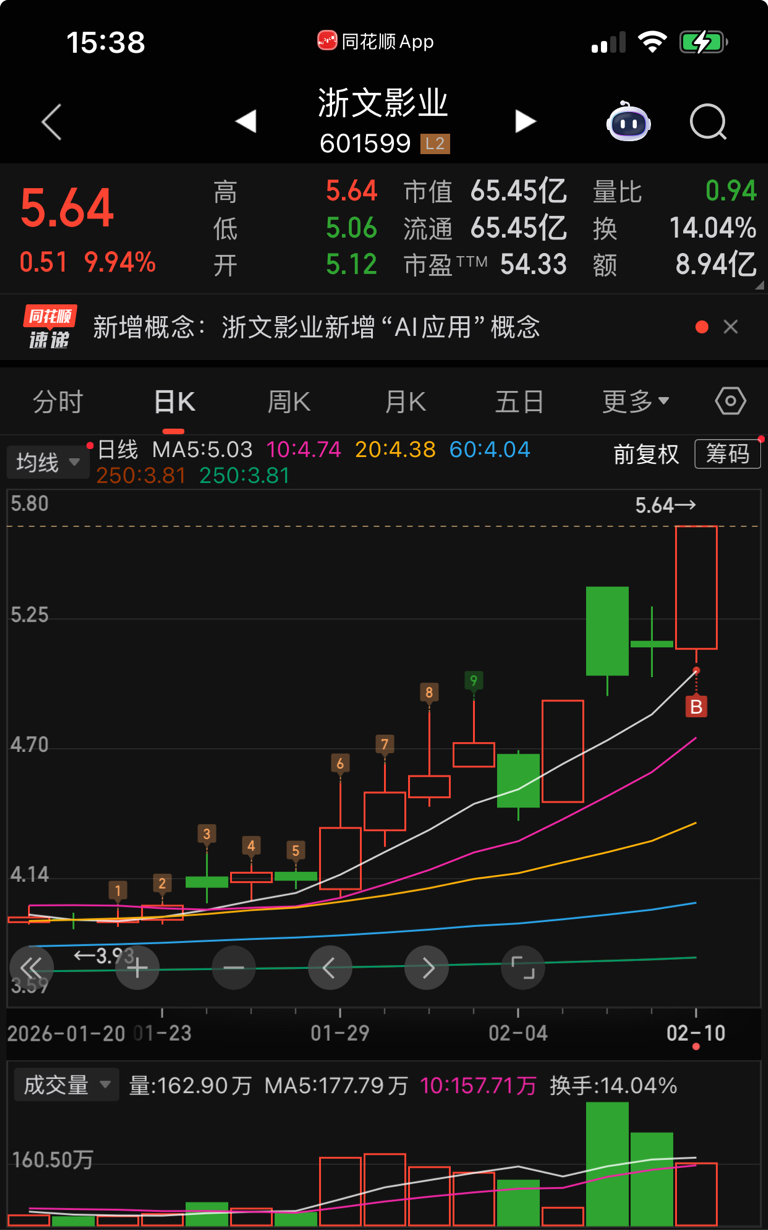This screenshot has width=768, height=1230.
Task: Tap the stock code 601599
Action: (x=365, y=144)
